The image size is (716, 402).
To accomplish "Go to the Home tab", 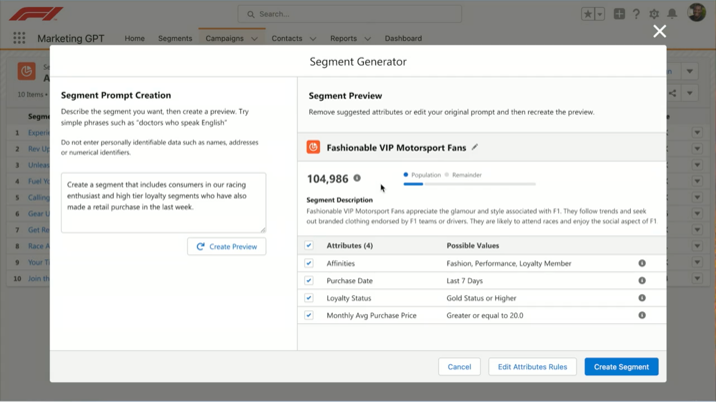I will click(x=134, y=38).
